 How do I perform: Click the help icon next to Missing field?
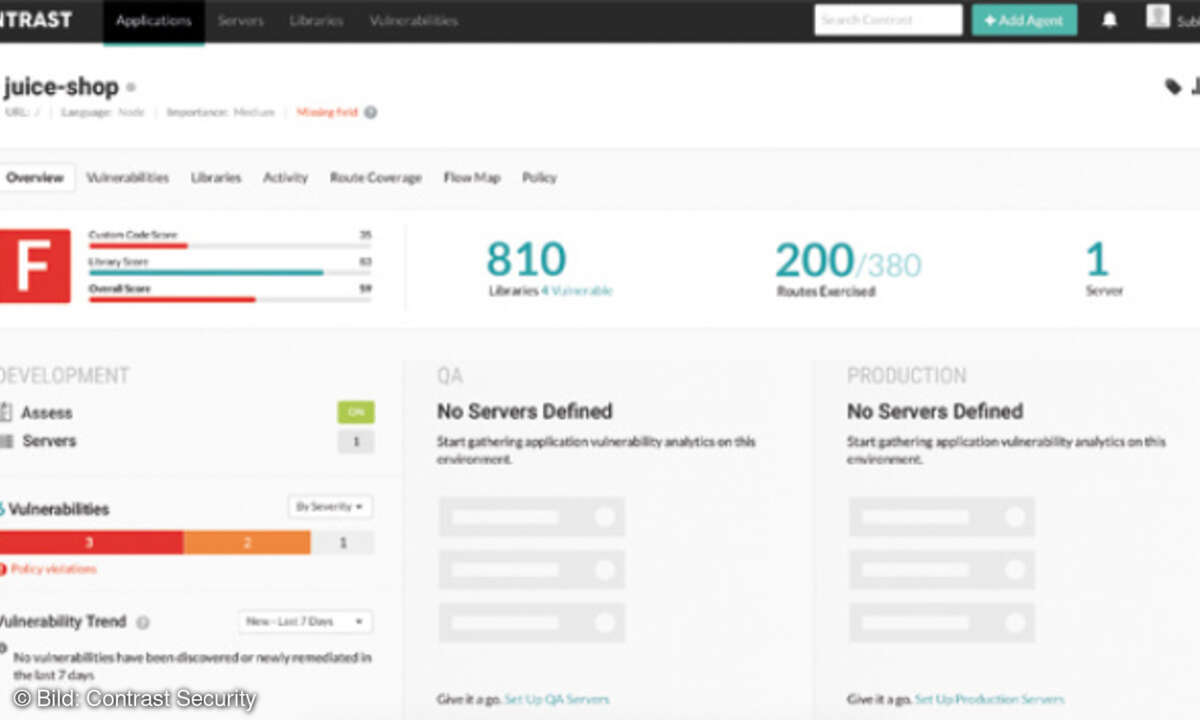point(370,113)
